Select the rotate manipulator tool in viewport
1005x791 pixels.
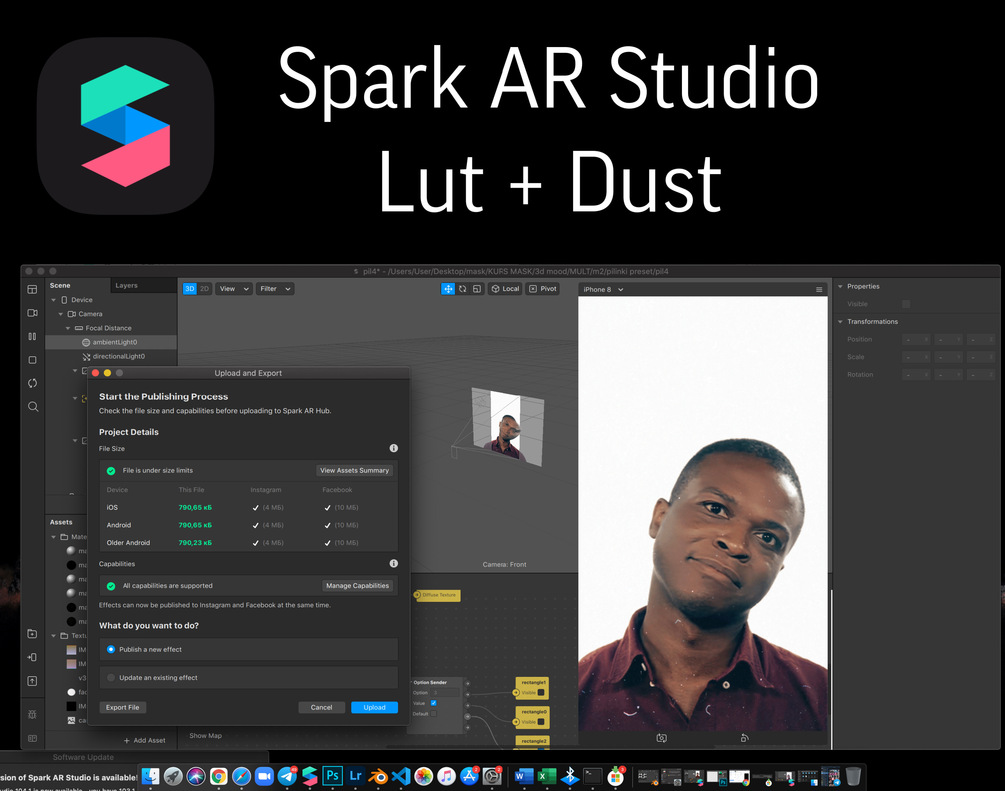[463, 289]
